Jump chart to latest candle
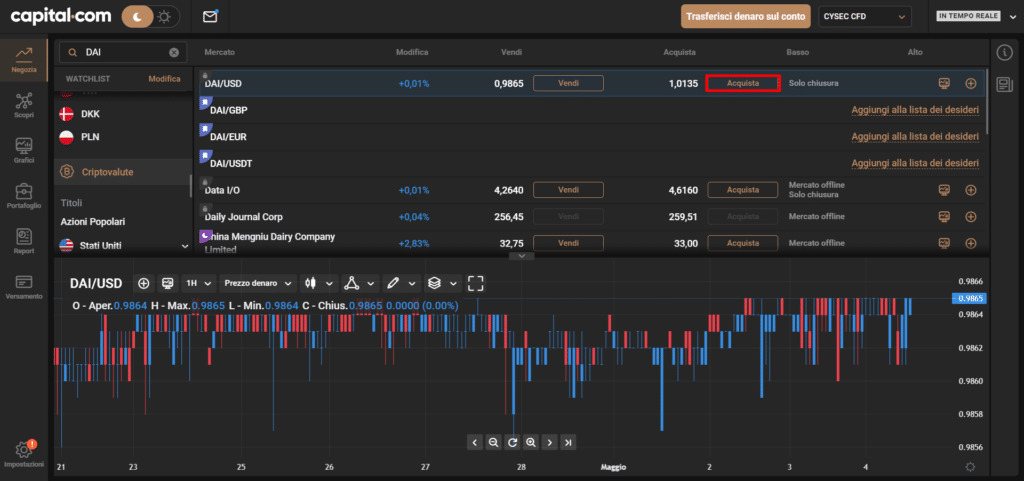Image resolution: width=1024 pixels, height=481 pixels. pos(569,442)
